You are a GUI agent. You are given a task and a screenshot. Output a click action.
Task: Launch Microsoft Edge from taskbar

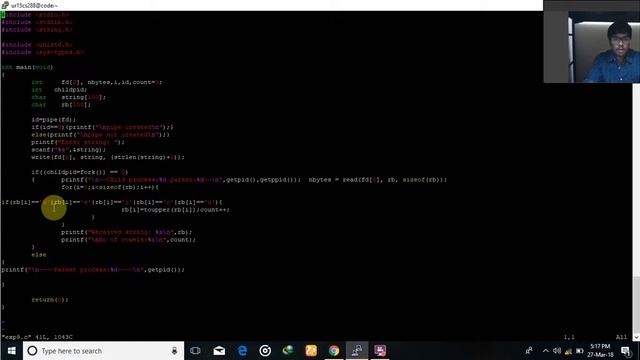[x=242, y=351]
